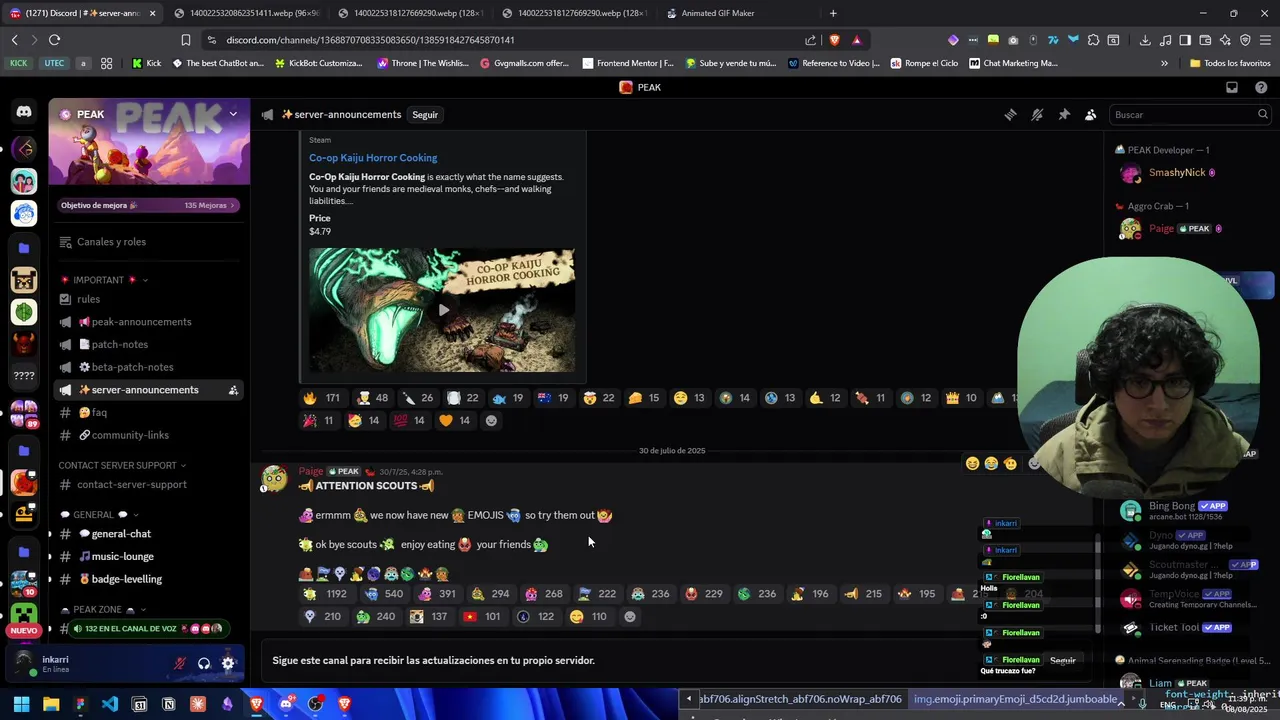Click invite icon on server-announcements channel
The image size is (1280, 720).
232,390
